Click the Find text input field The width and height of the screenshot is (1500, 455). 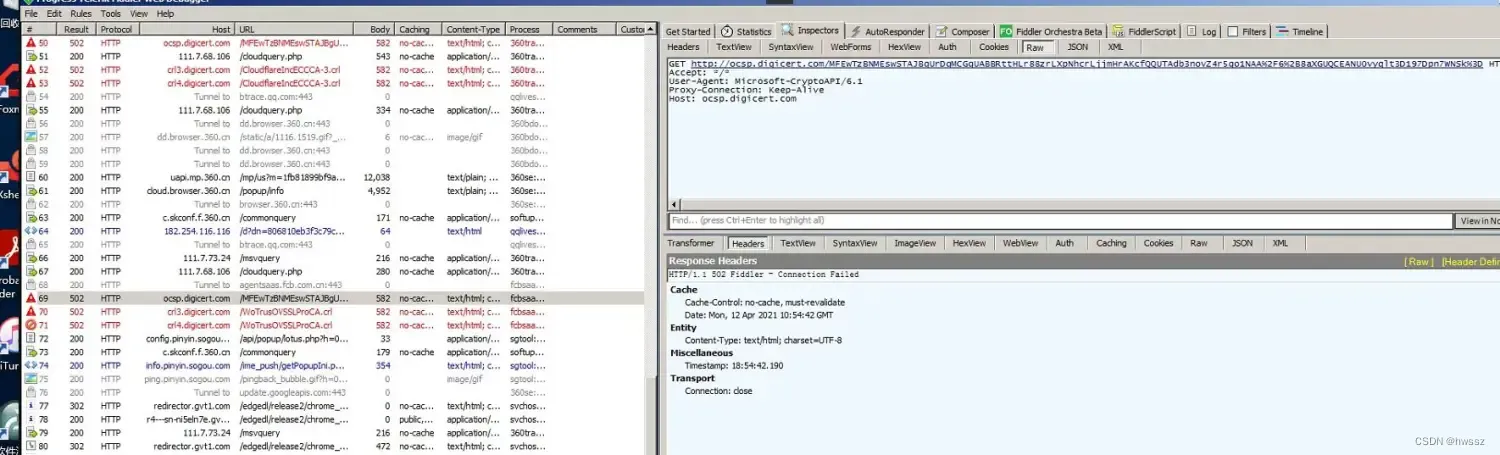[x=1060, y=221]
